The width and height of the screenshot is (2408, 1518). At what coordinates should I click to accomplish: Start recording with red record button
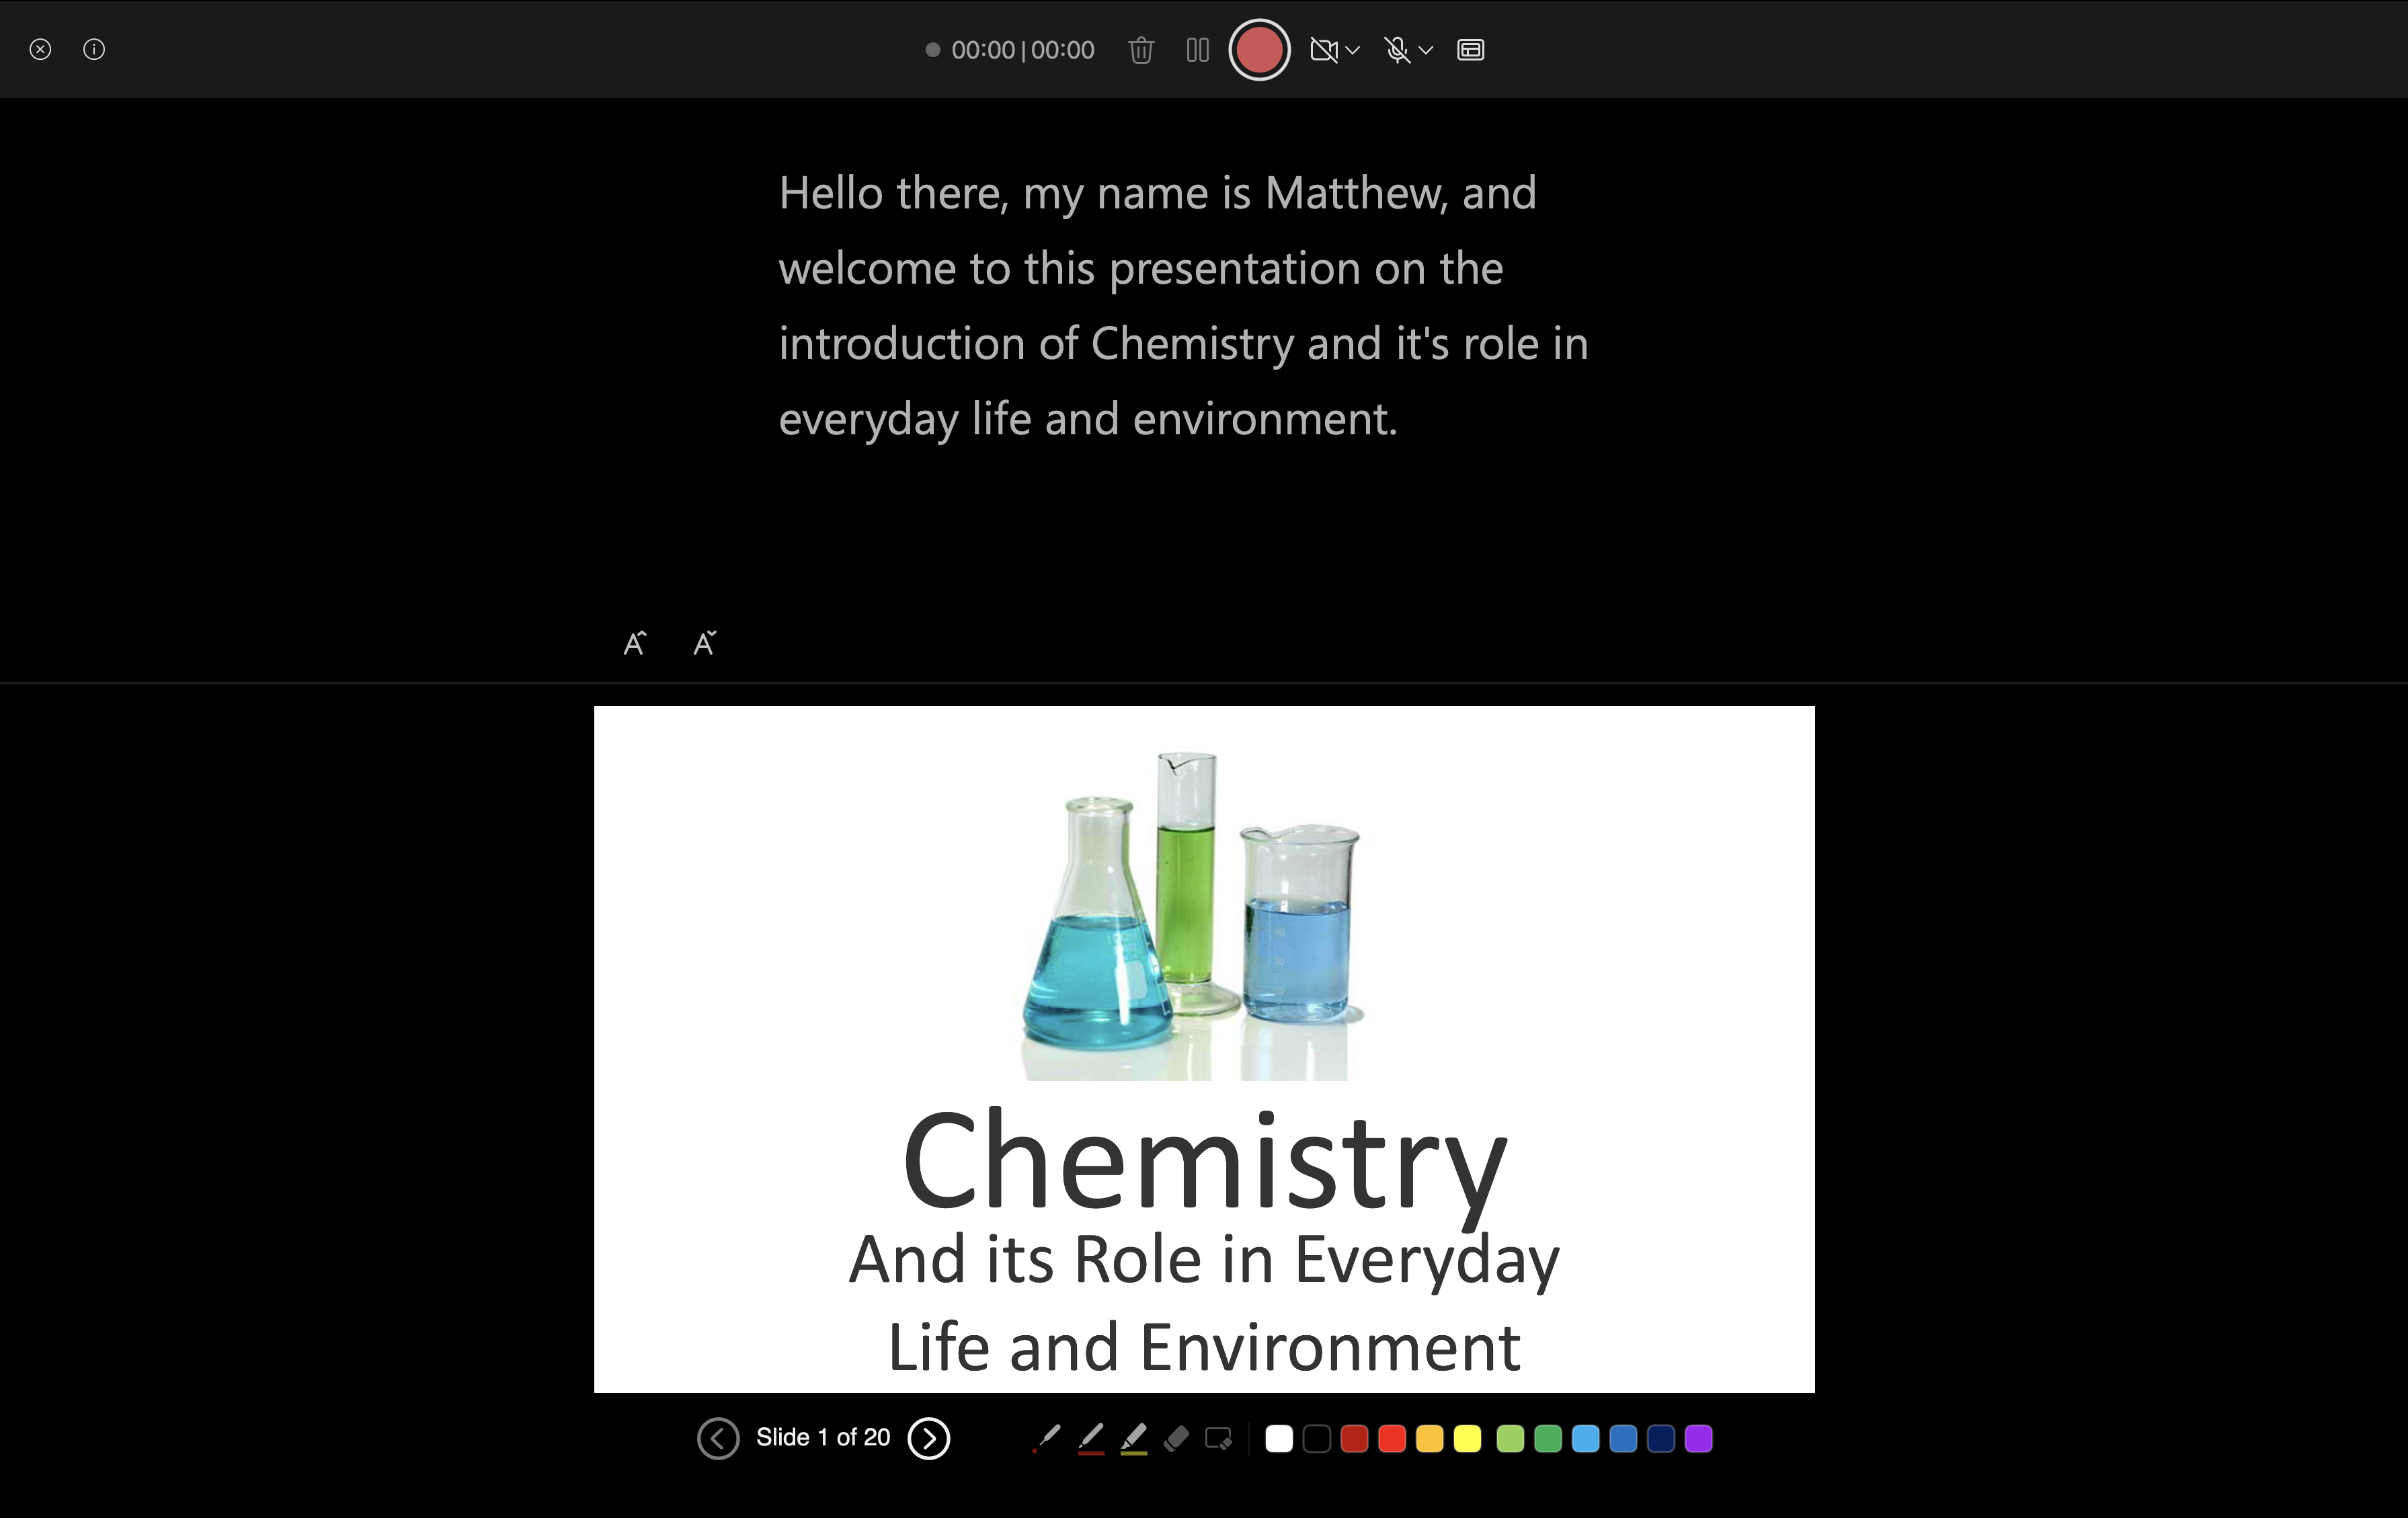pos(1259,50)
